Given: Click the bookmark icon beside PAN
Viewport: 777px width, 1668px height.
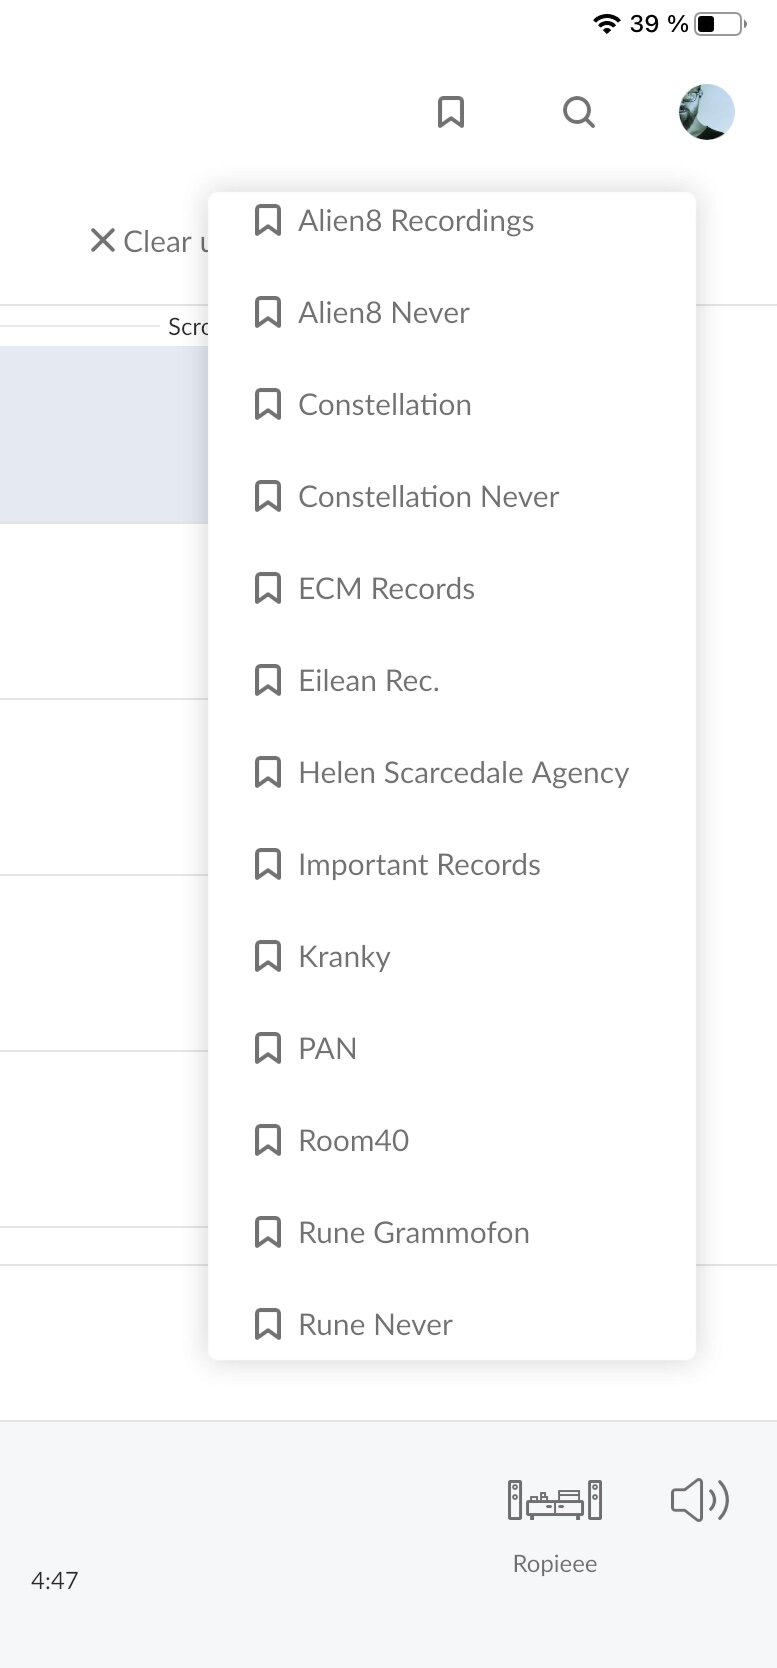Looking at the screenshot, I should coord(268,1049).
